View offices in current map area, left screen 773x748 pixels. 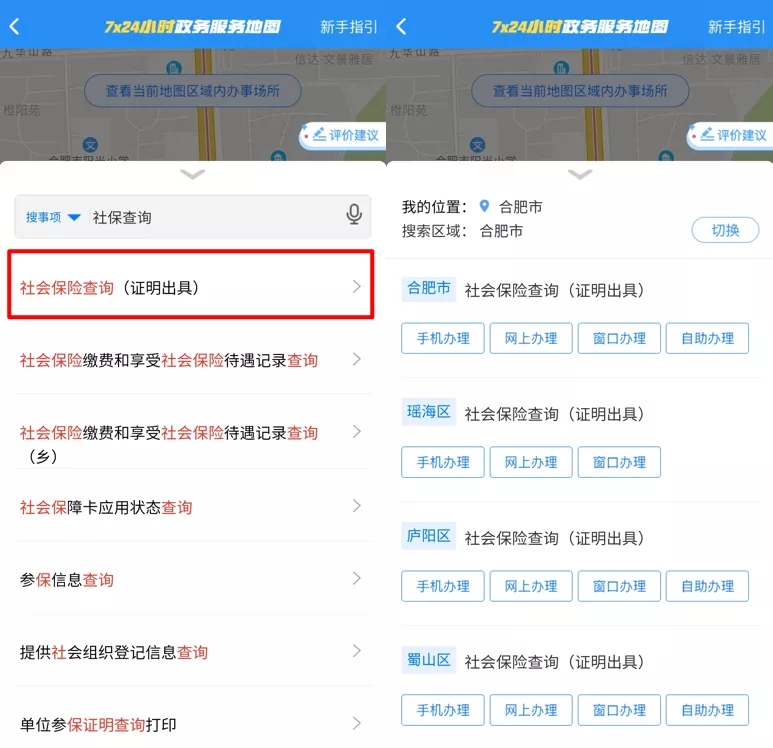pyautogui.click(x=192, y=91)
